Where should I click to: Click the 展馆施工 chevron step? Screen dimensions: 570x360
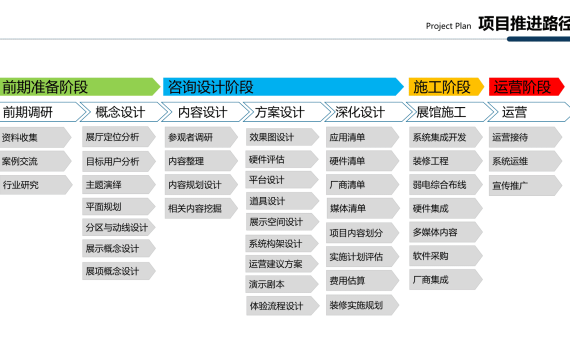point(449,112)
